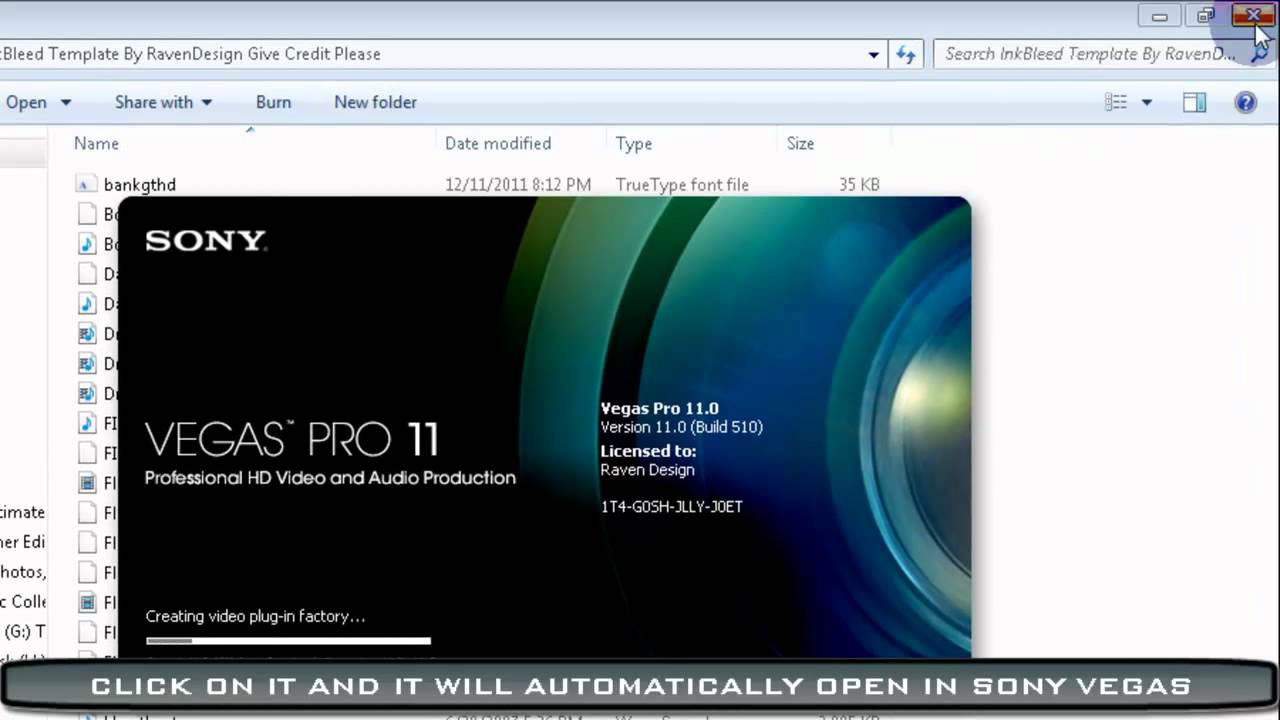Click Version 11.0 (Build 510) text
Viewport: 1280px width, 720px height.
(x=681, y=427)
